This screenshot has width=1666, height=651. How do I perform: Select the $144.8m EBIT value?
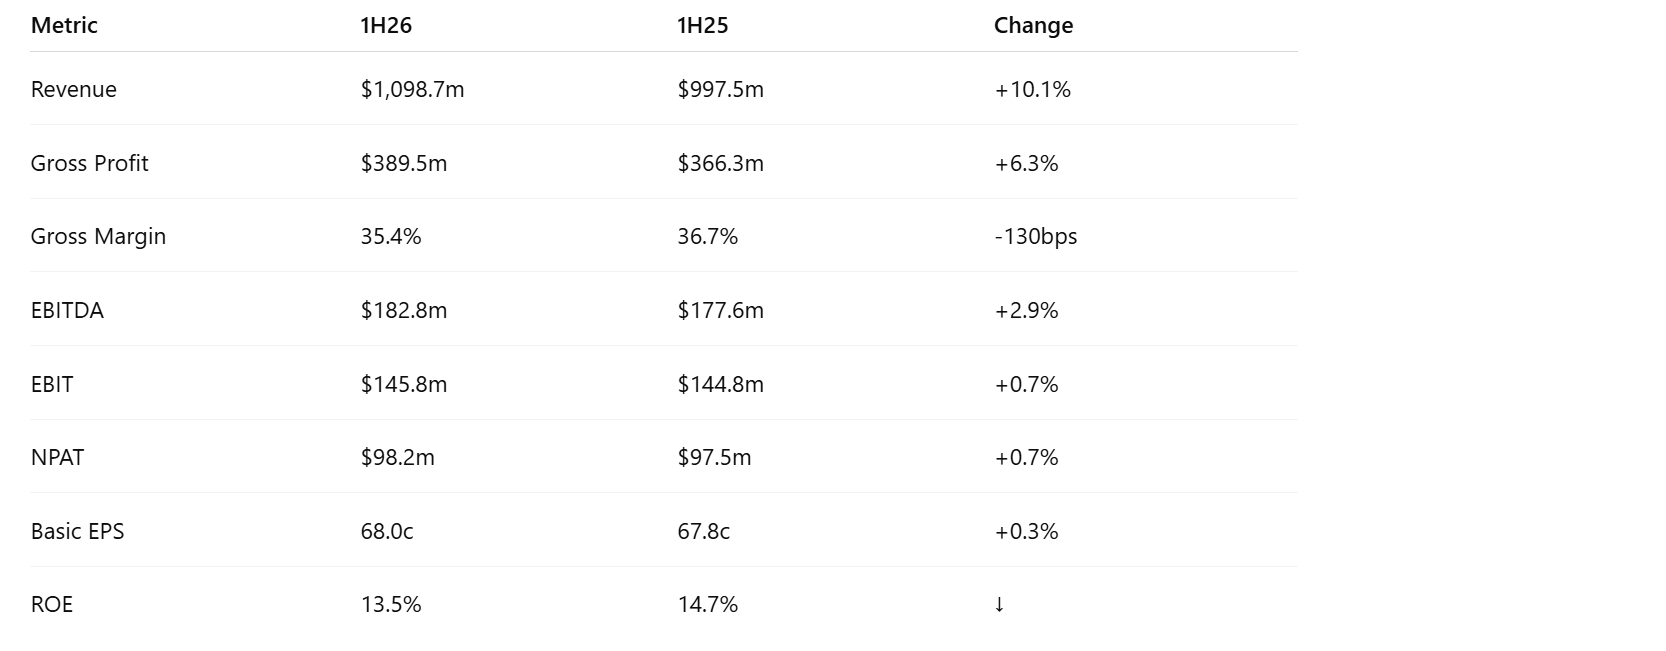[720, 385]
